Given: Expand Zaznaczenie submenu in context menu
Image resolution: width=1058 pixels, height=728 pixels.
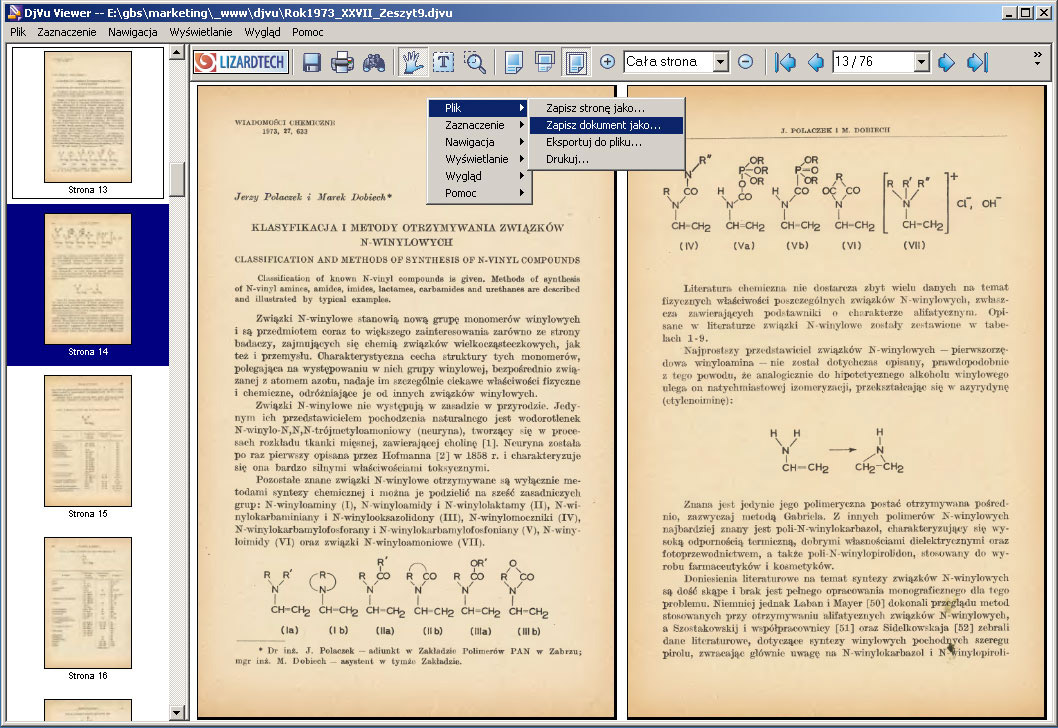Looking at the screenshot, I should [480, 125].
